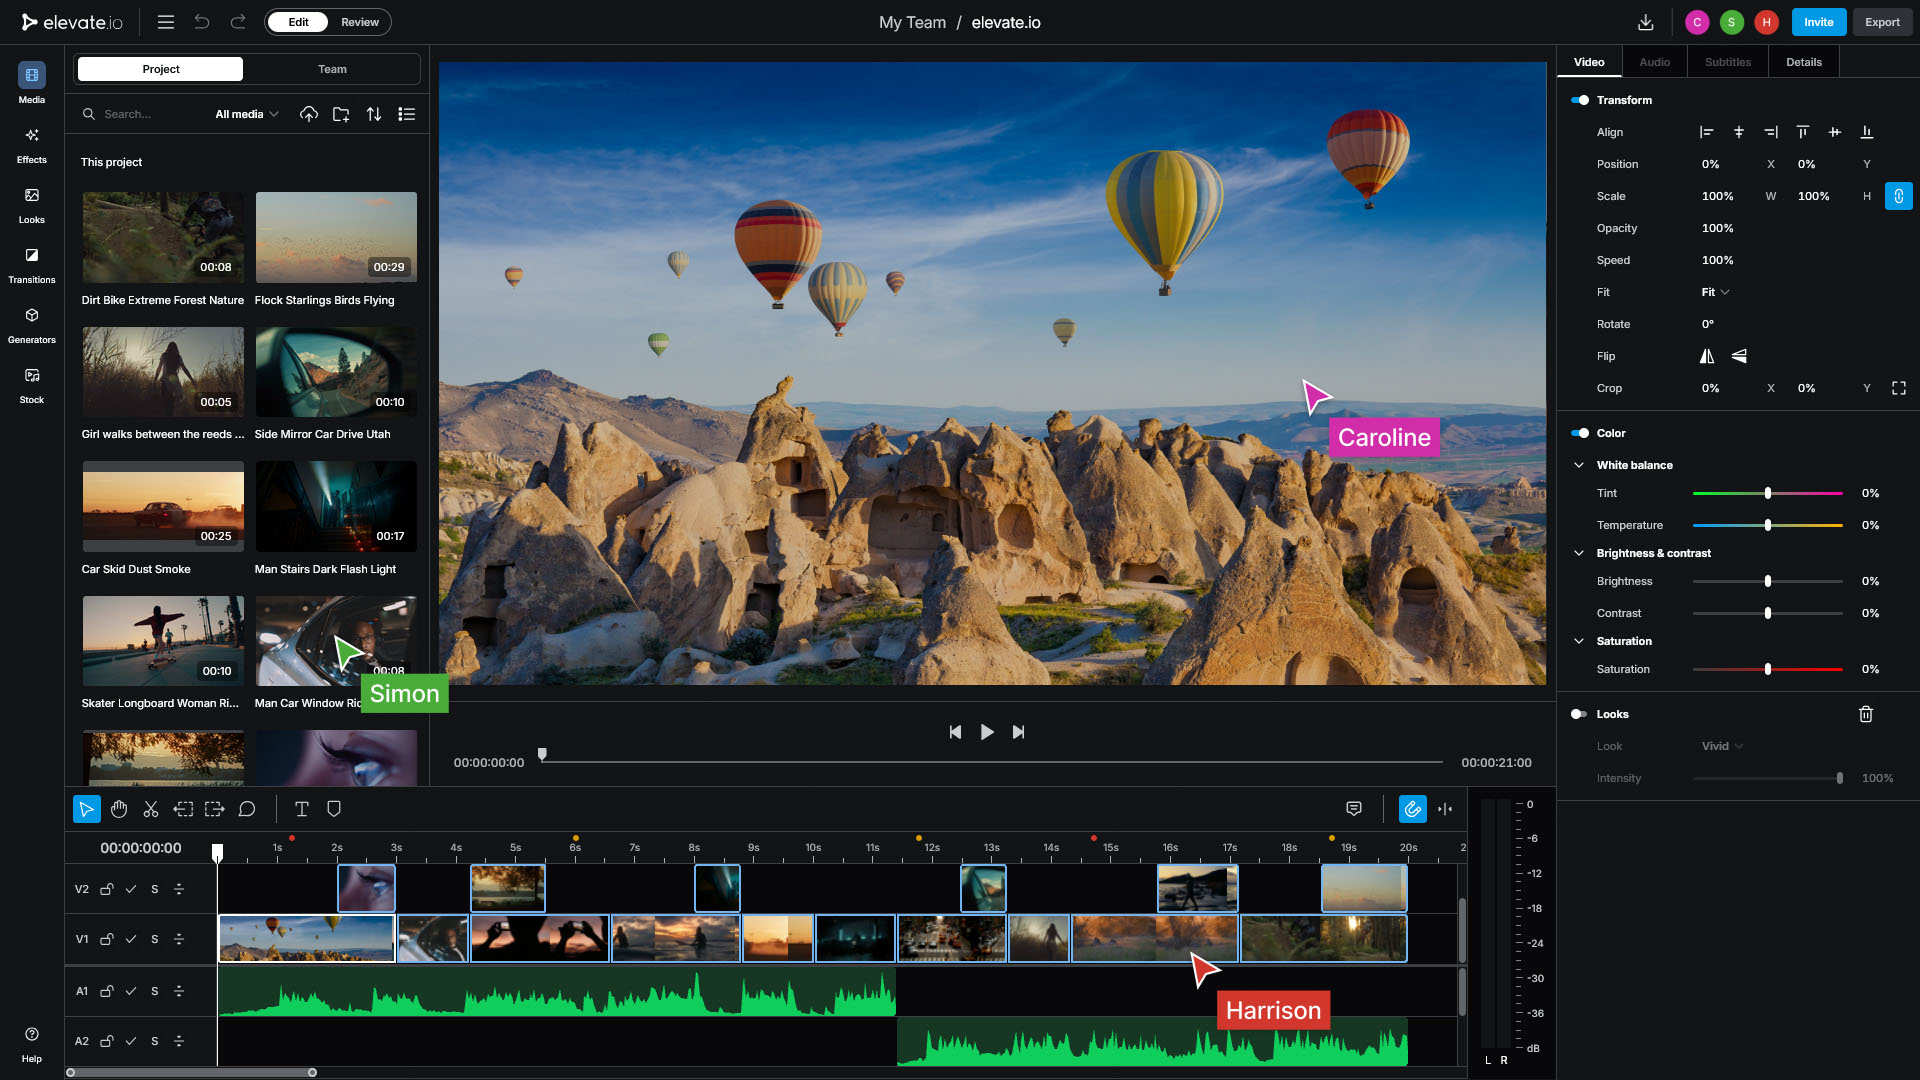Click the Temperature slider handle
Viewport: 1920px width, 1080px height.
click(x=1768, y=525)
